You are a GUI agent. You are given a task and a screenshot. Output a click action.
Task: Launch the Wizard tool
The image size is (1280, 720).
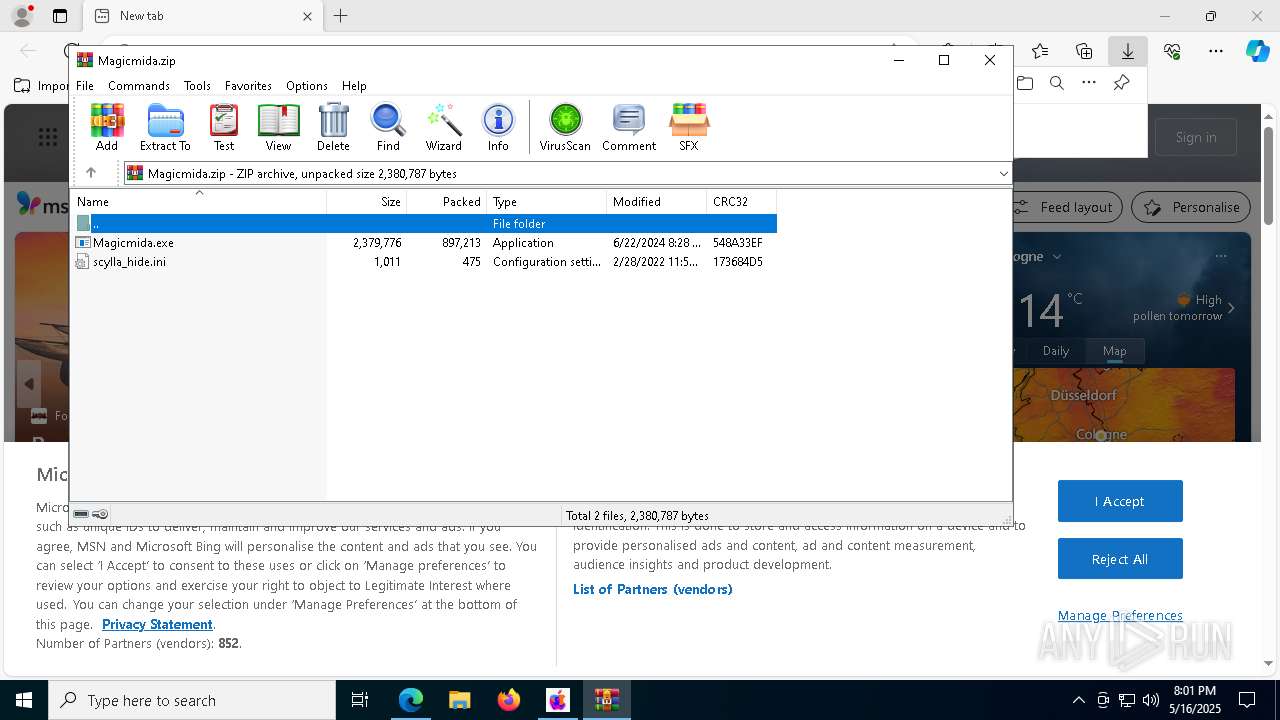tap(444, 127)
